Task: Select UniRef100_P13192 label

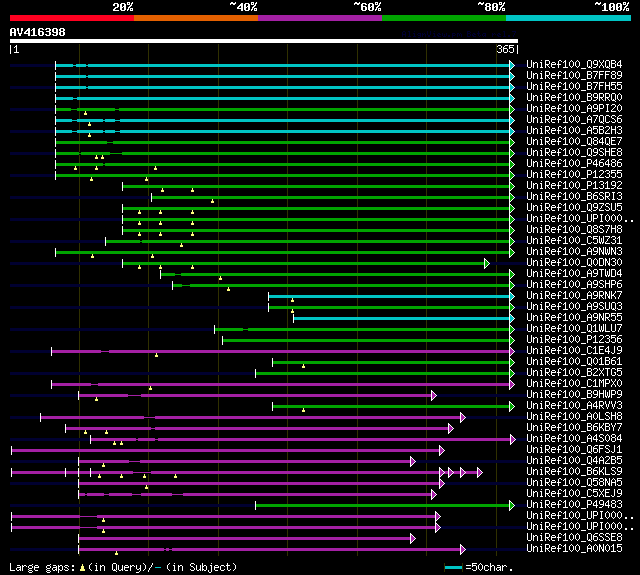Action: (x=574, y=186)
